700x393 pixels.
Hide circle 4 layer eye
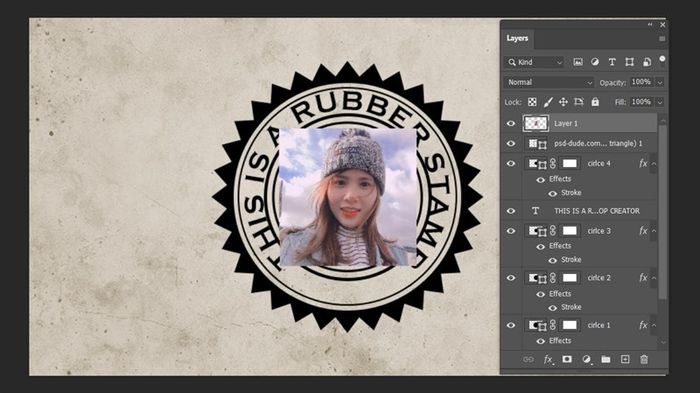click(x=511, y=163)
